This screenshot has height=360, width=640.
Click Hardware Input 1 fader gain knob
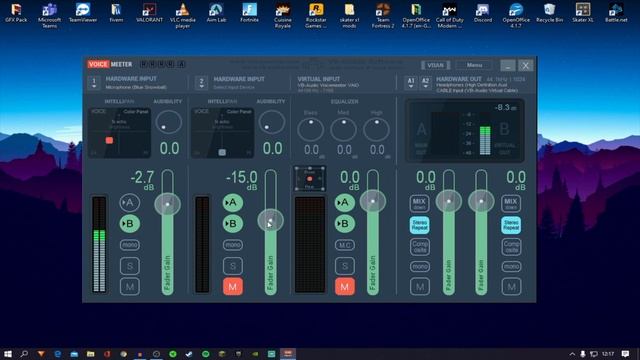[x=167, y=204]
